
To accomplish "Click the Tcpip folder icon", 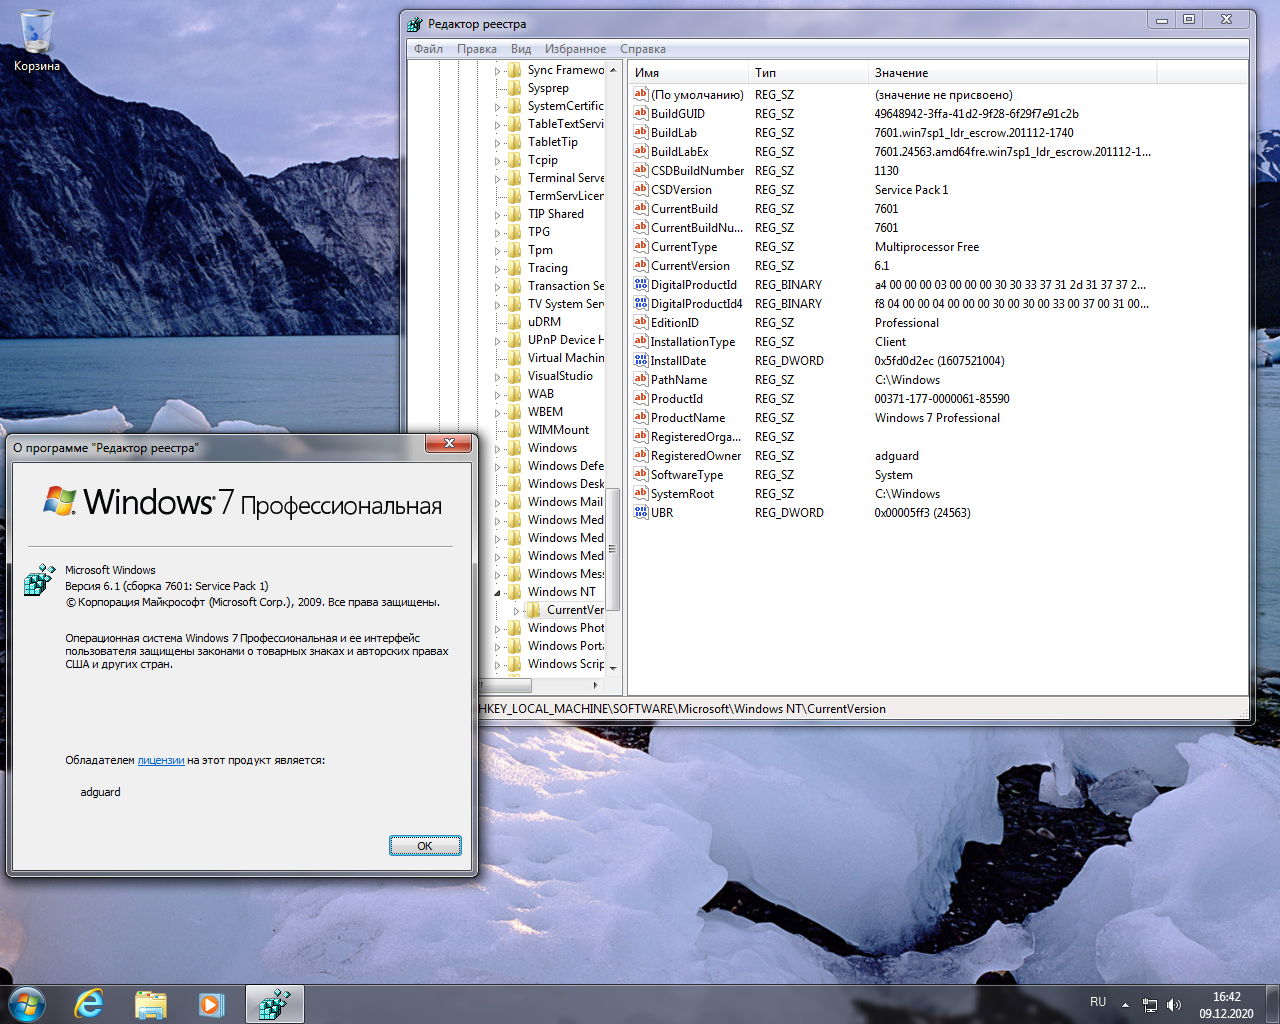I will 515,160.
